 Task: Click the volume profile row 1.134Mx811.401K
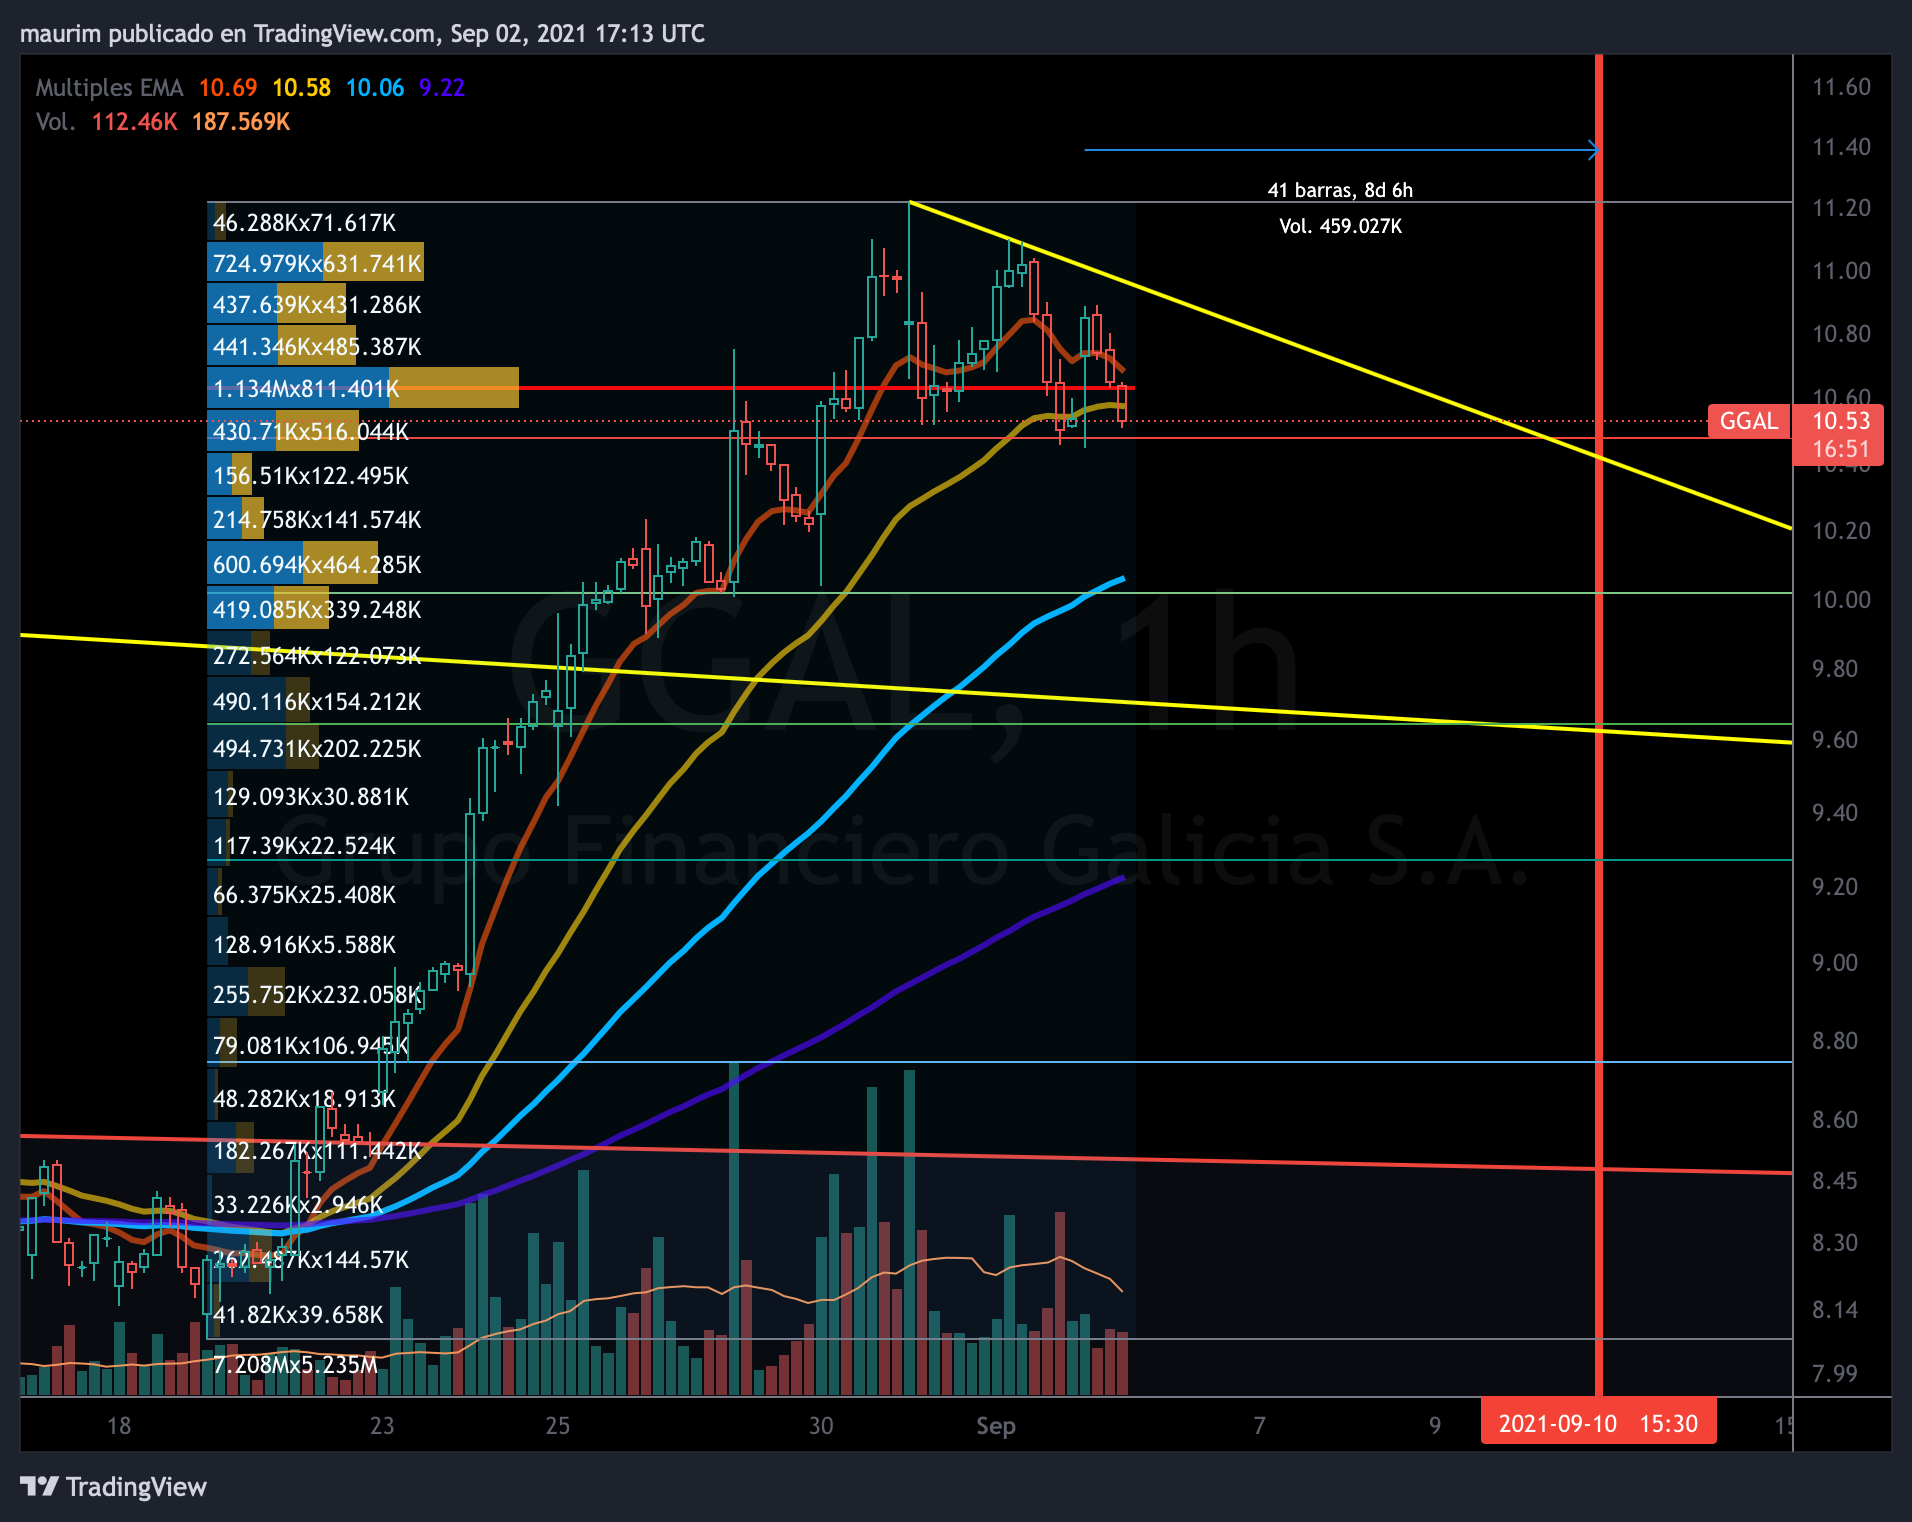coord(363,389)
